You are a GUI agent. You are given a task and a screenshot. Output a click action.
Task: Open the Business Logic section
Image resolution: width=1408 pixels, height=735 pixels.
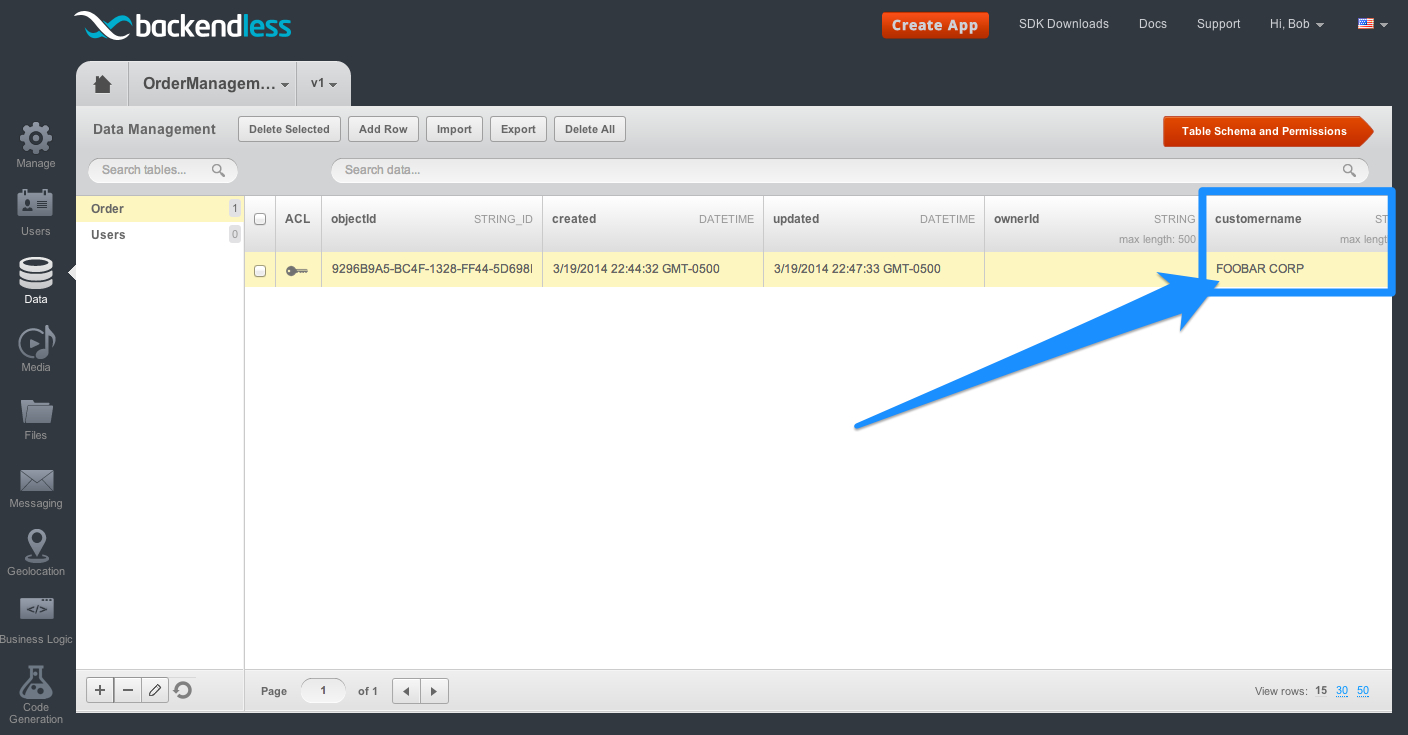click(x=36, y=621)
